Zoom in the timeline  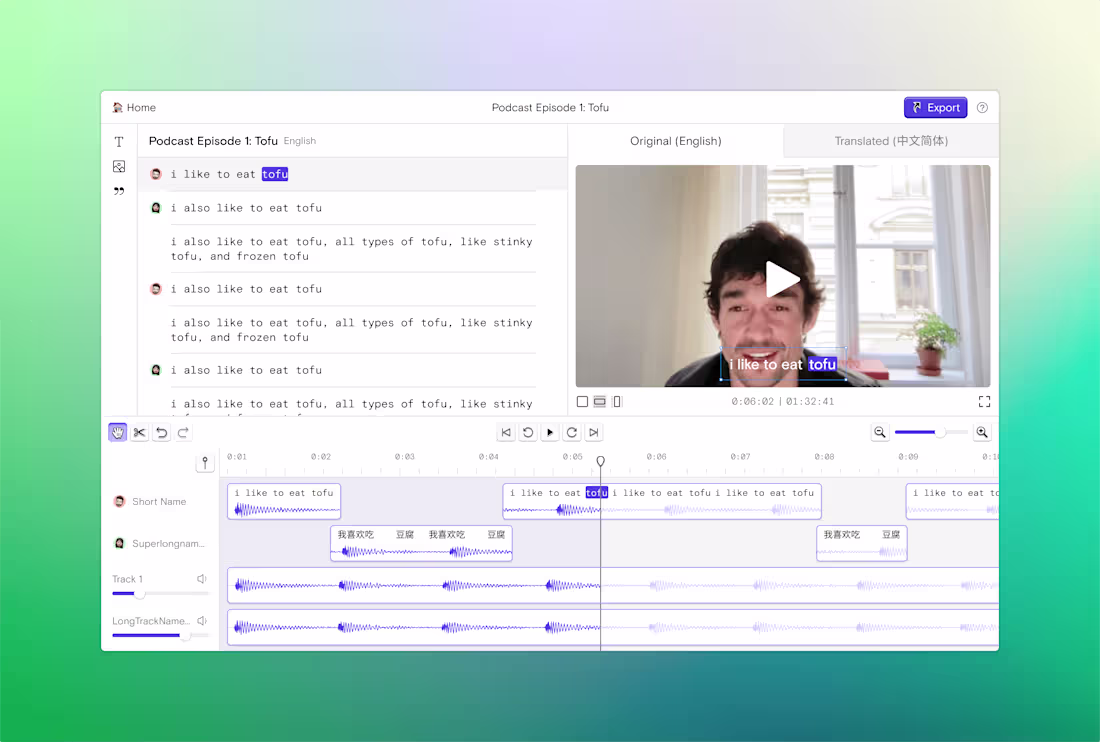982,432
